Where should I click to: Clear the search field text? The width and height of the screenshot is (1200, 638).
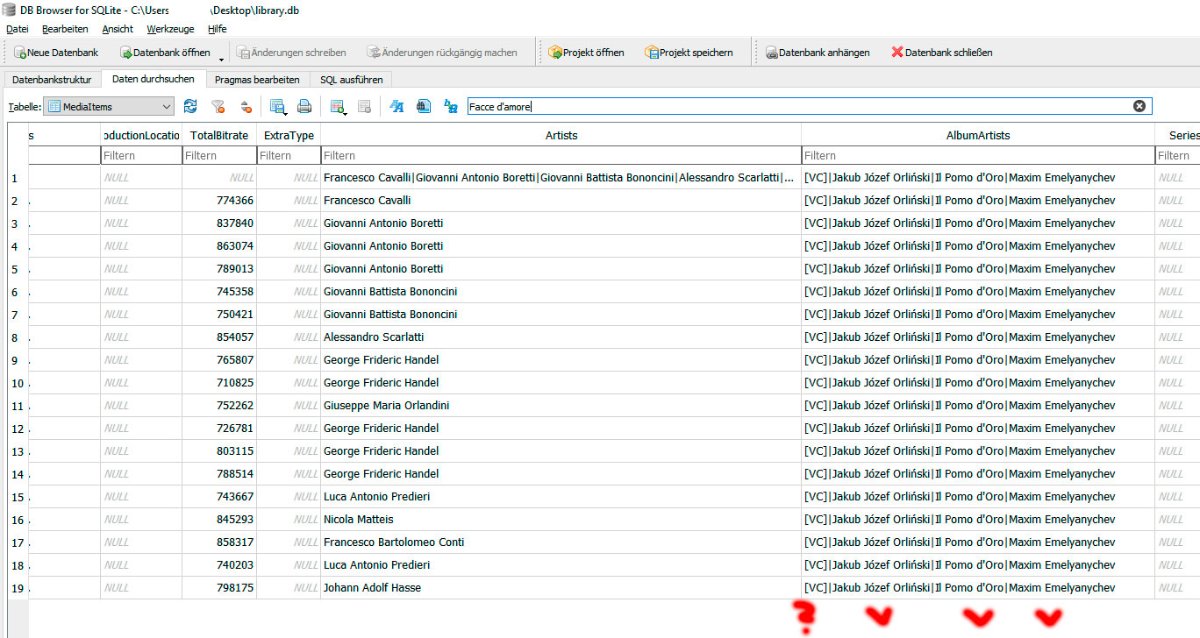(x=1139, y=106)
